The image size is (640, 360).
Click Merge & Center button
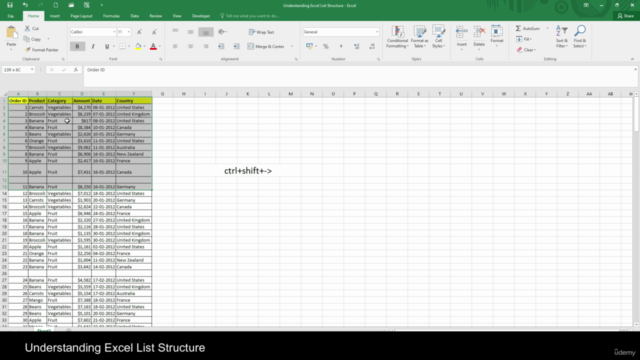click(266, 47)
